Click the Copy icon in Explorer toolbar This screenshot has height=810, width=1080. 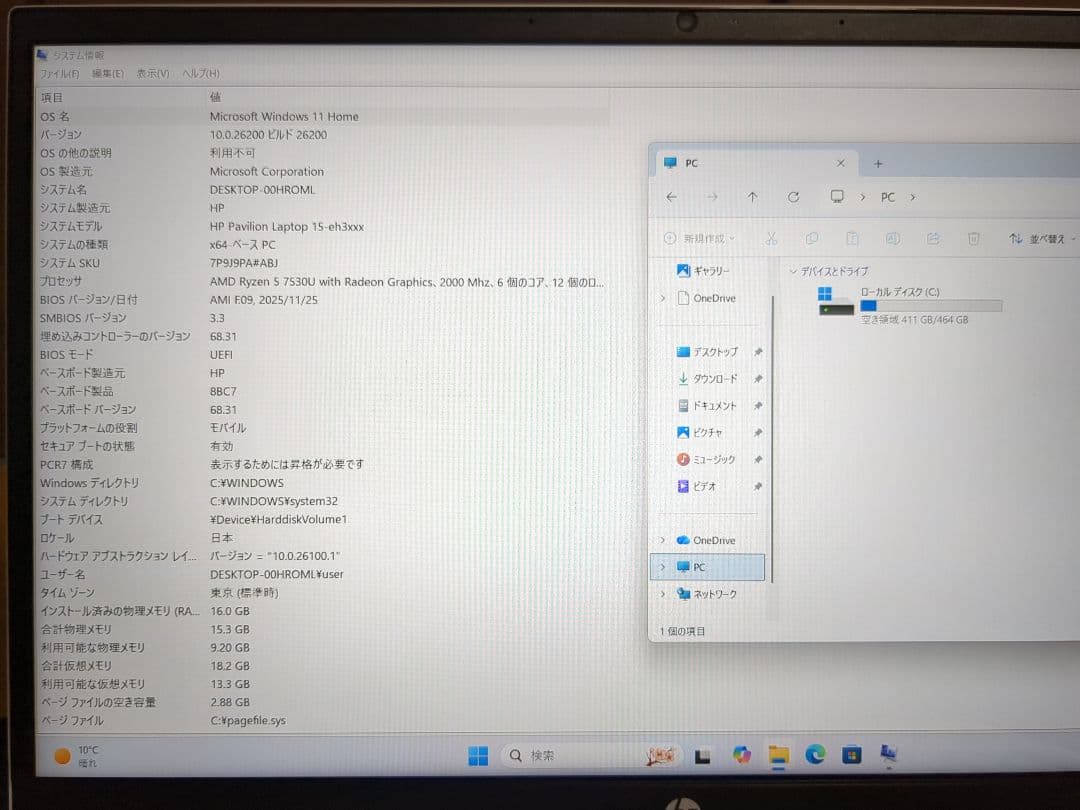click(811, 239)
